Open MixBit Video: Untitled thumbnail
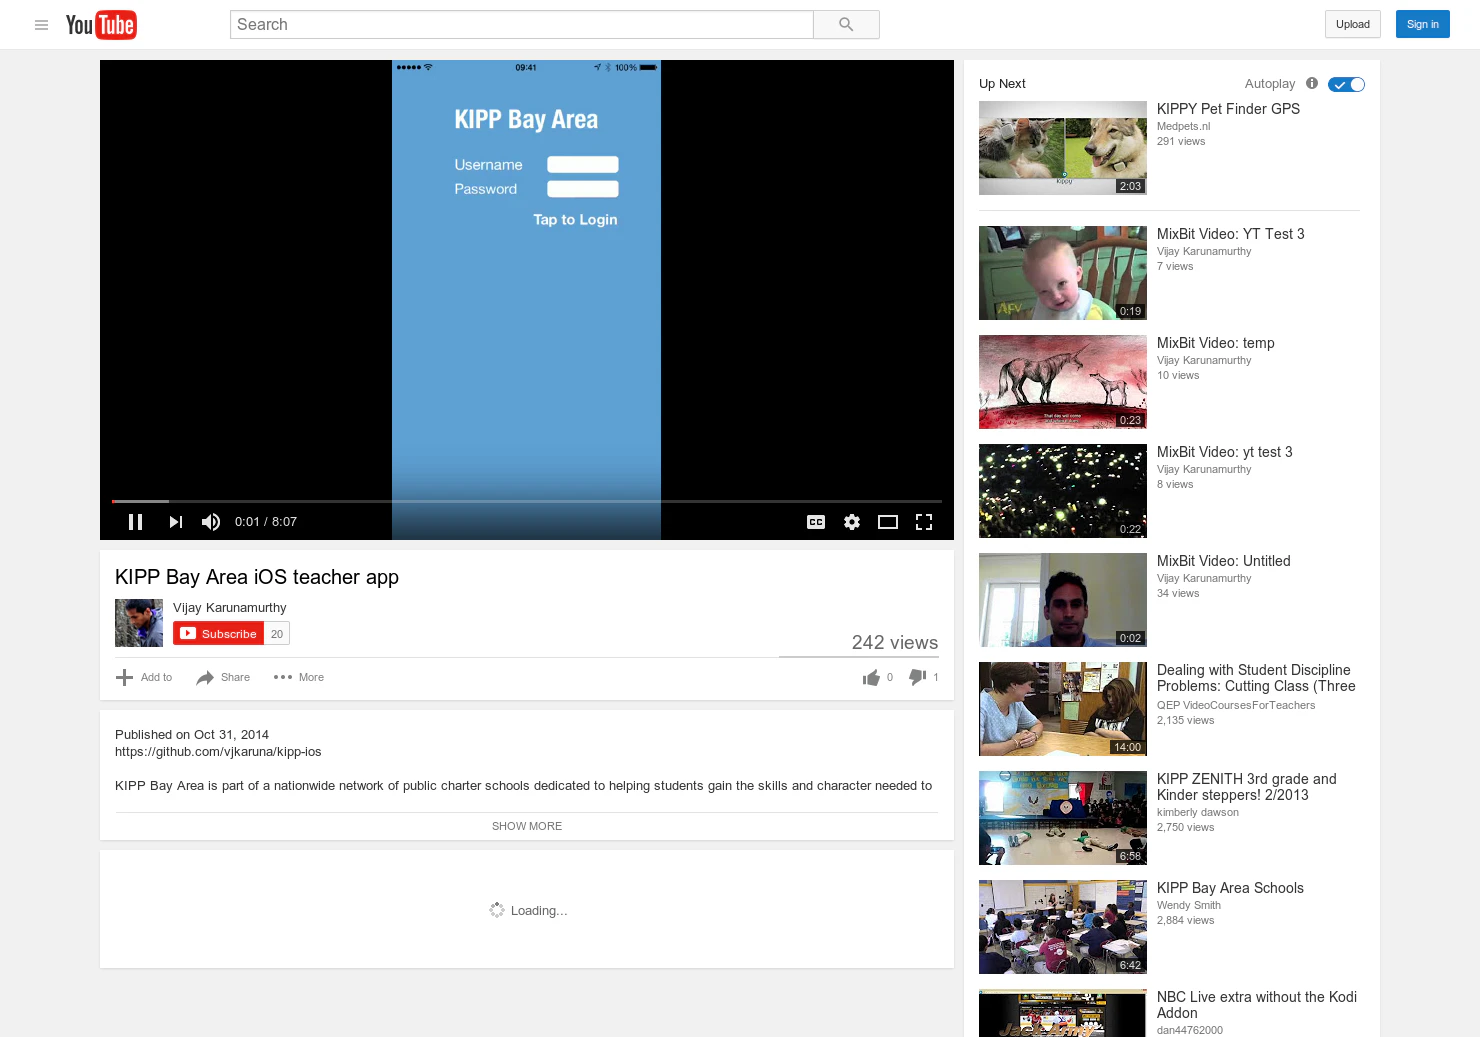 1063,600
